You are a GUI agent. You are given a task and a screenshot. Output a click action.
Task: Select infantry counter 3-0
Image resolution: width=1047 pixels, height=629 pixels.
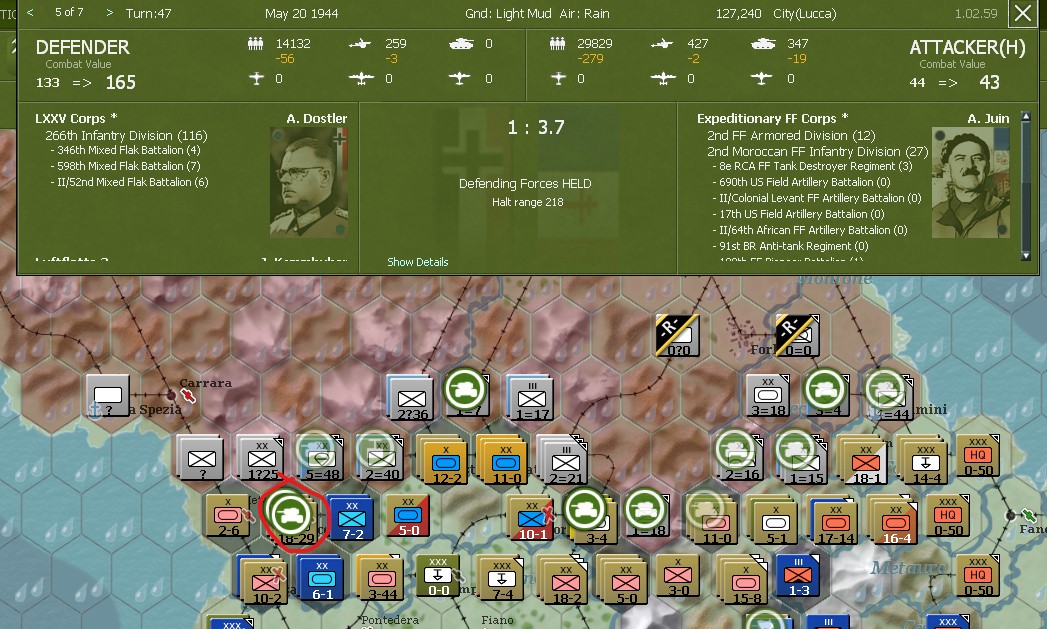coord(678,576)
